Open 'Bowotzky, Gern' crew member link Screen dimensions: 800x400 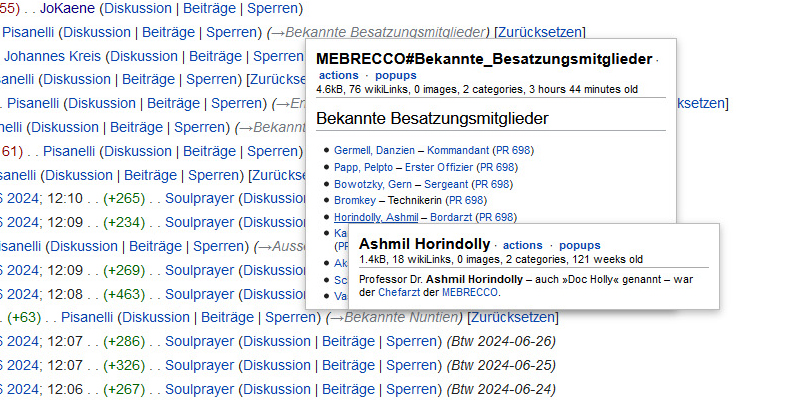tap(374, 184)
